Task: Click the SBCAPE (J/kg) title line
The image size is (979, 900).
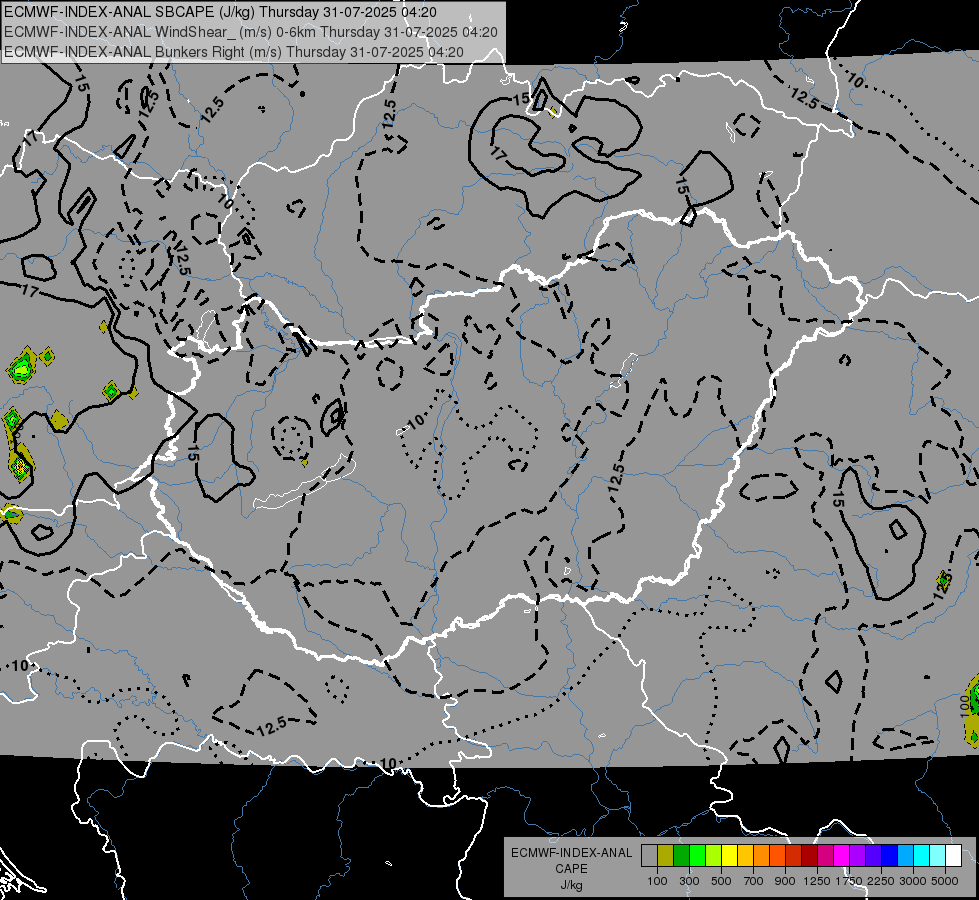Action: [x=220, y=12]
